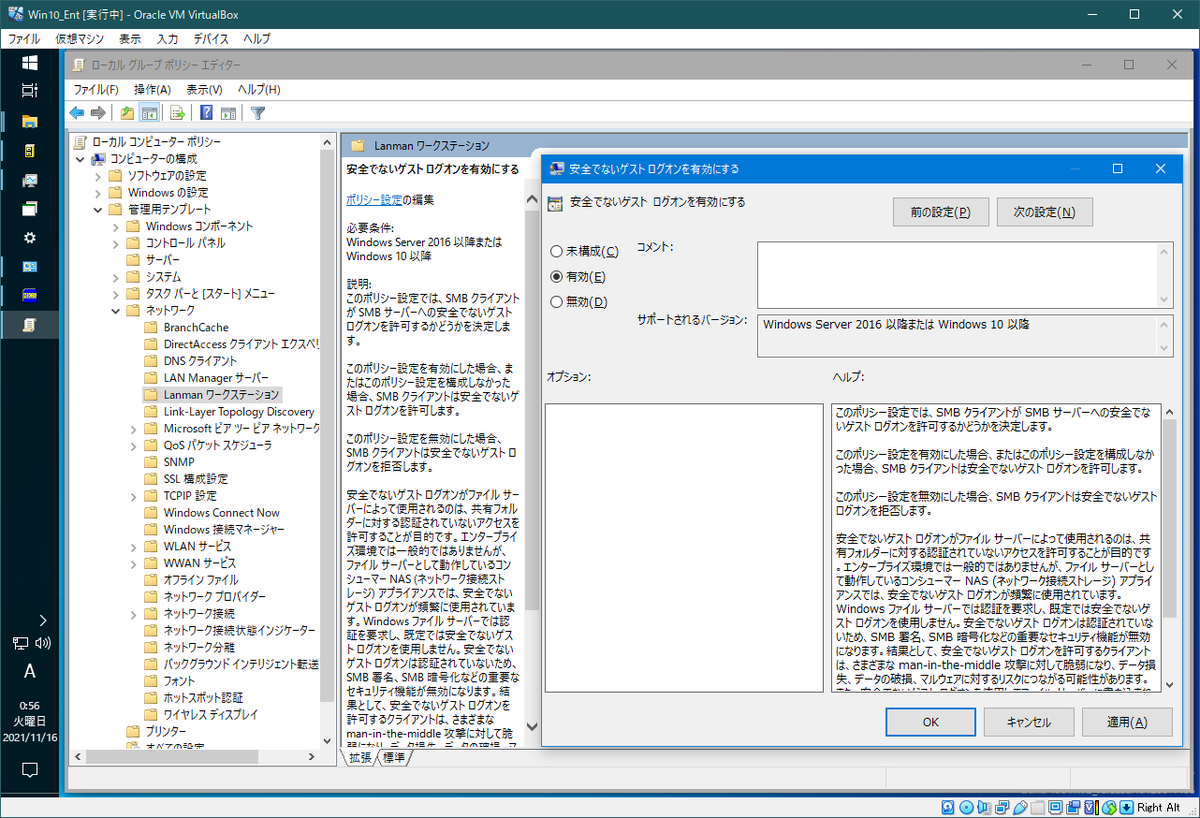Expand the TCPIP 設定 folder

point(135,496)
